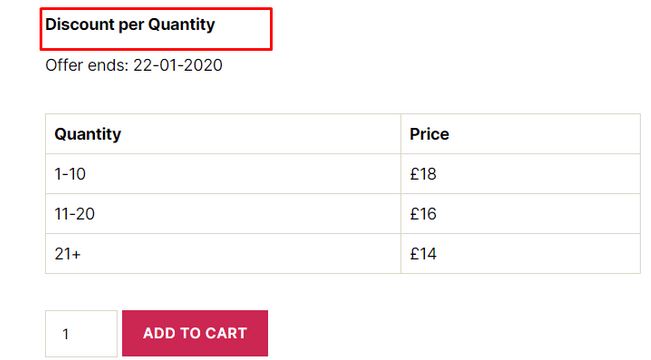651x360 pixels.
Task: Select the 21+ quantity cell
Action: point(223,253)
